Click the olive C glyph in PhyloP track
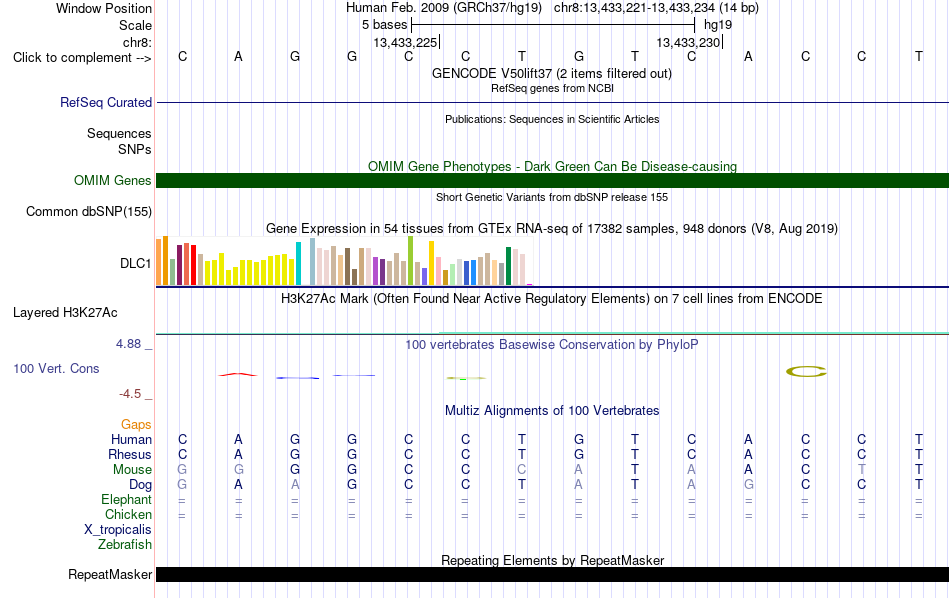Screen dimensions: 950x598 point(806,371)
